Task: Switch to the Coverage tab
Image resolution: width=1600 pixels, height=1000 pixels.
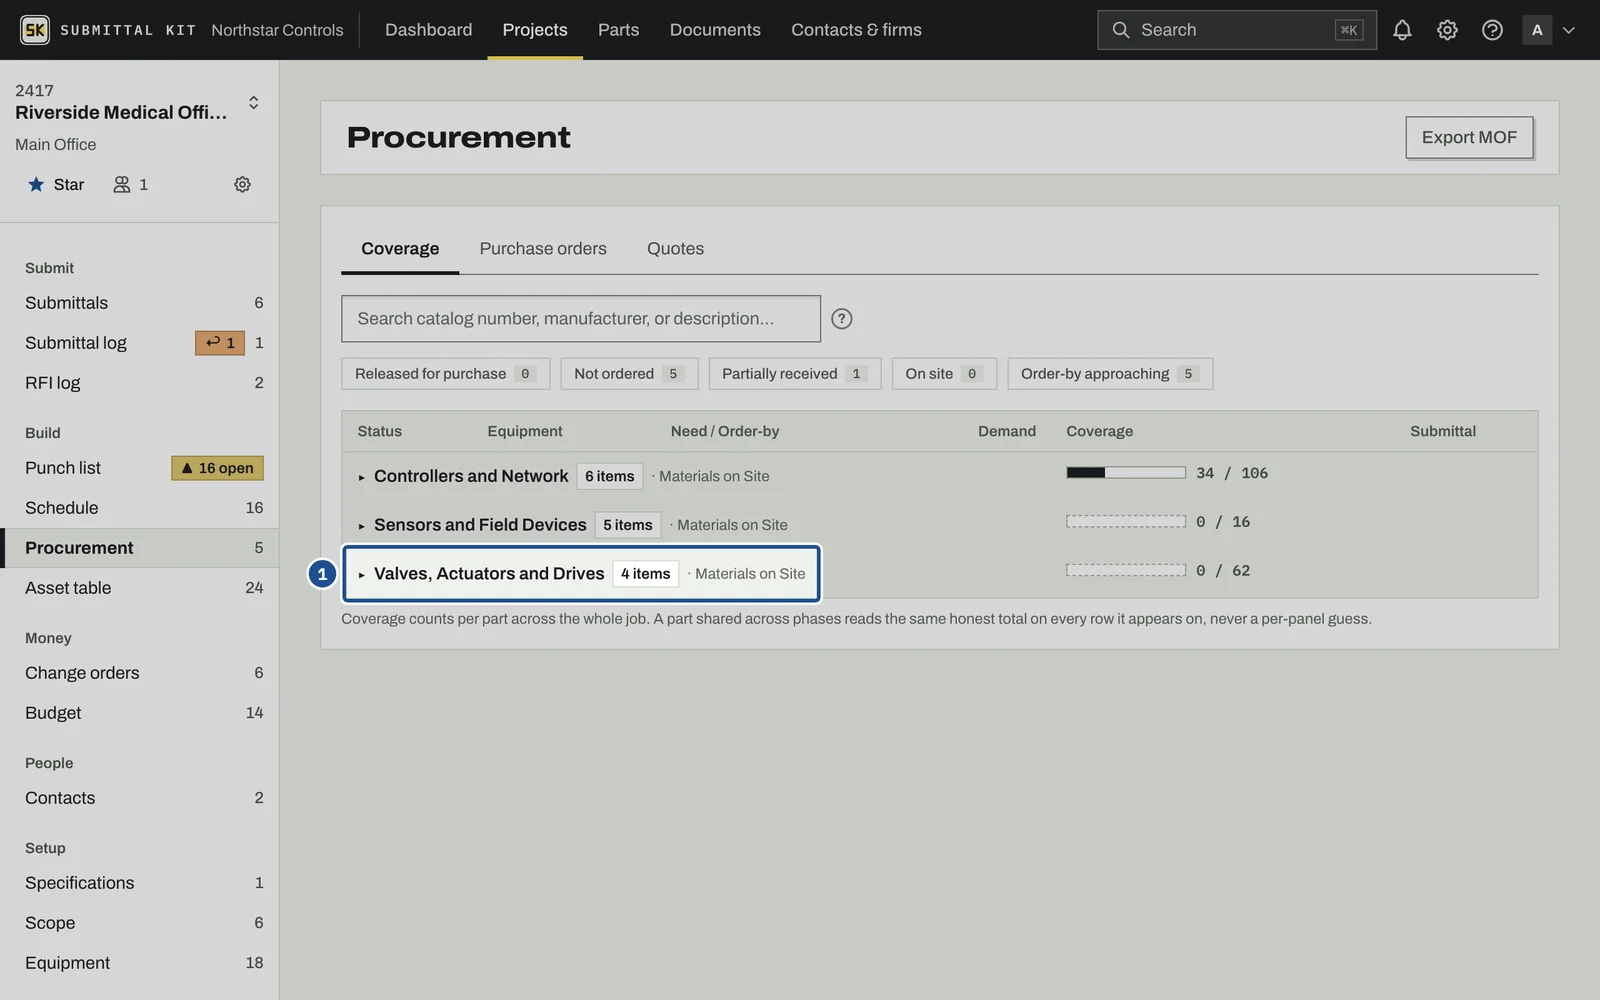Action: [x=400, y=249]
